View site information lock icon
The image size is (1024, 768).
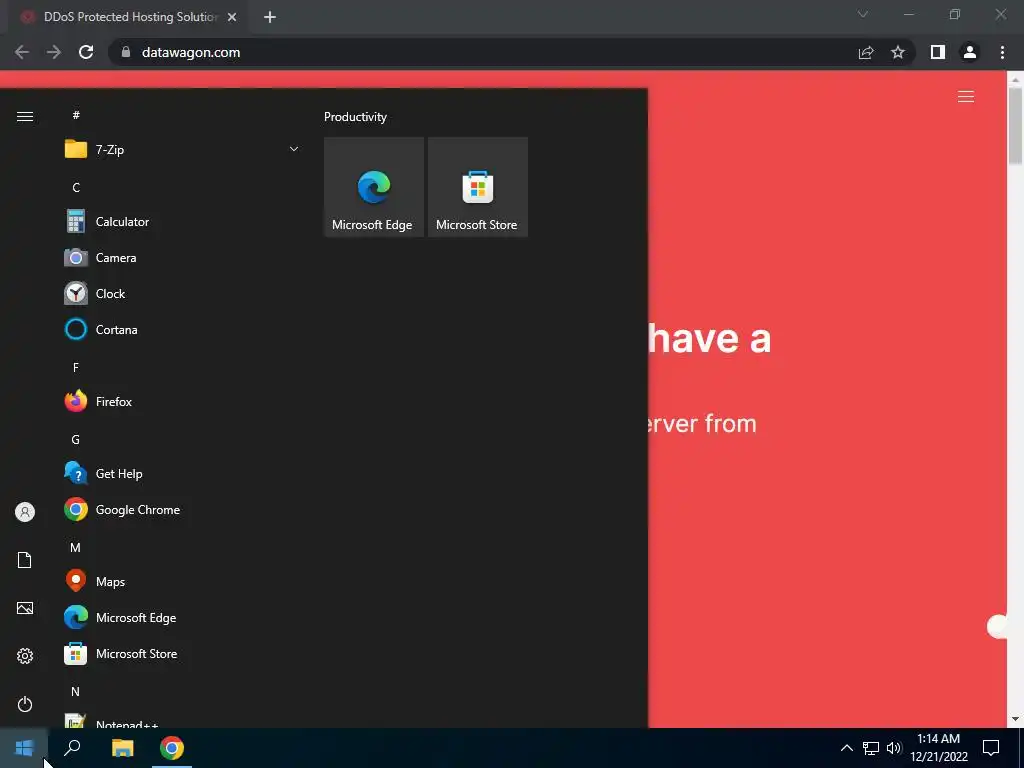click(x=126, y=52)
